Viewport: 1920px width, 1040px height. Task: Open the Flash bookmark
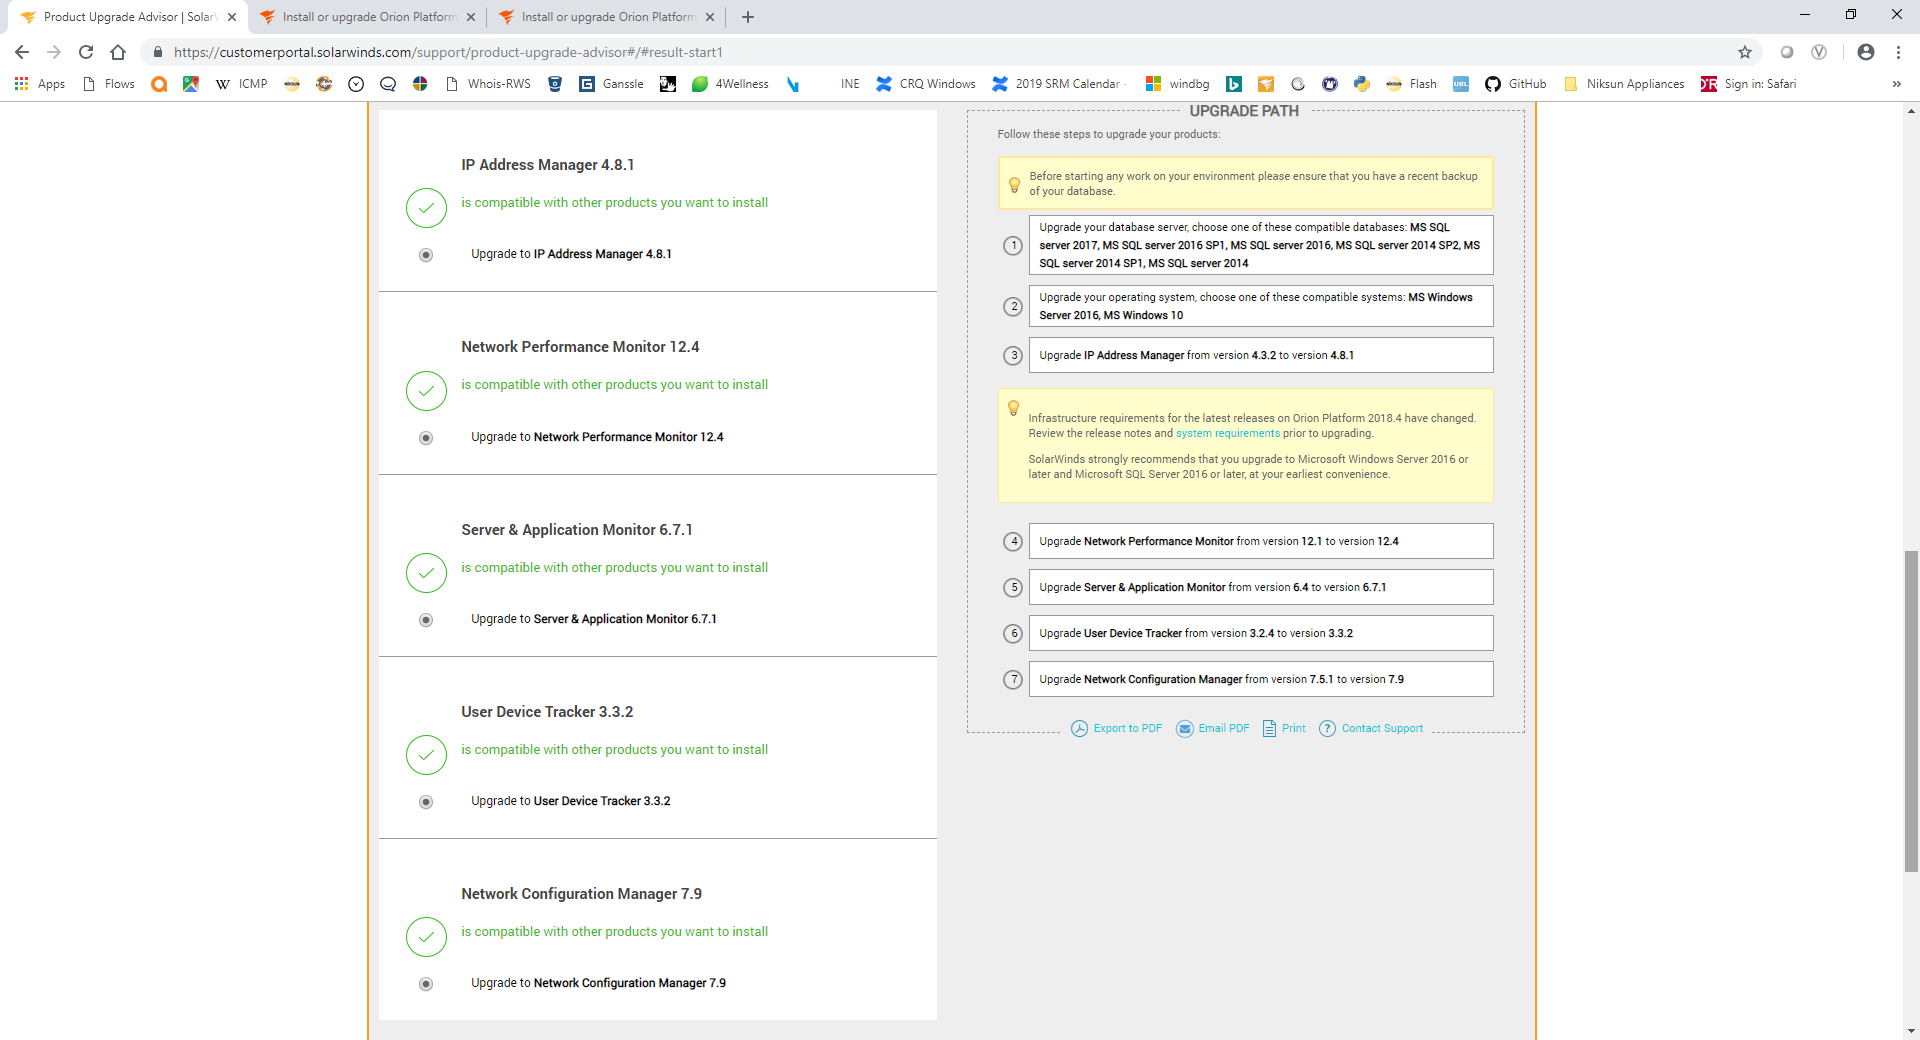(x=1412, y=84)
